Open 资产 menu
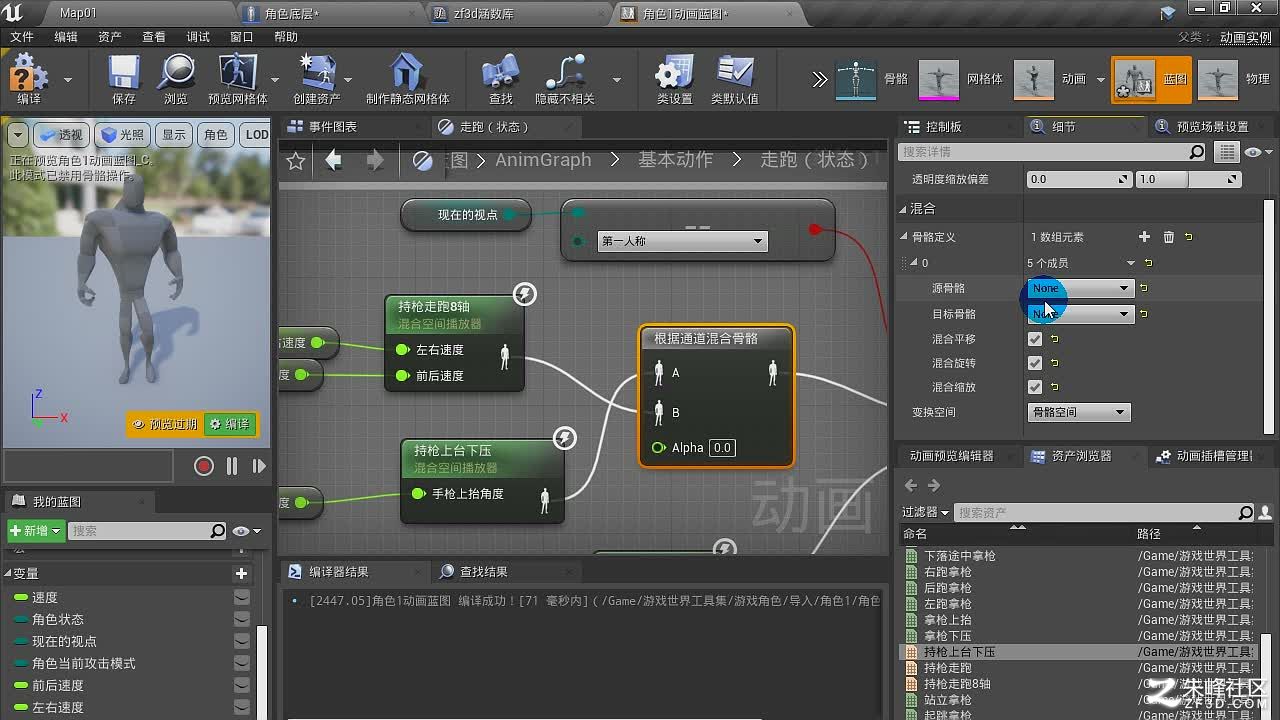The image size is (1280, 720). click(110, 37)
